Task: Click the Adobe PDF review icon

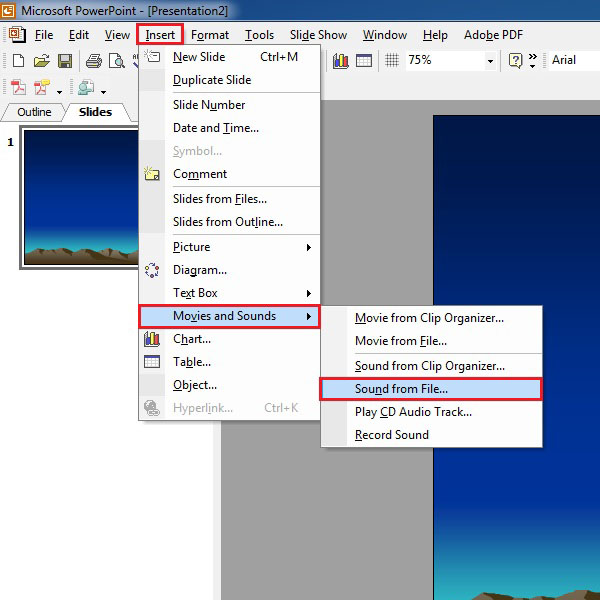Action: [x=86, y=87]
